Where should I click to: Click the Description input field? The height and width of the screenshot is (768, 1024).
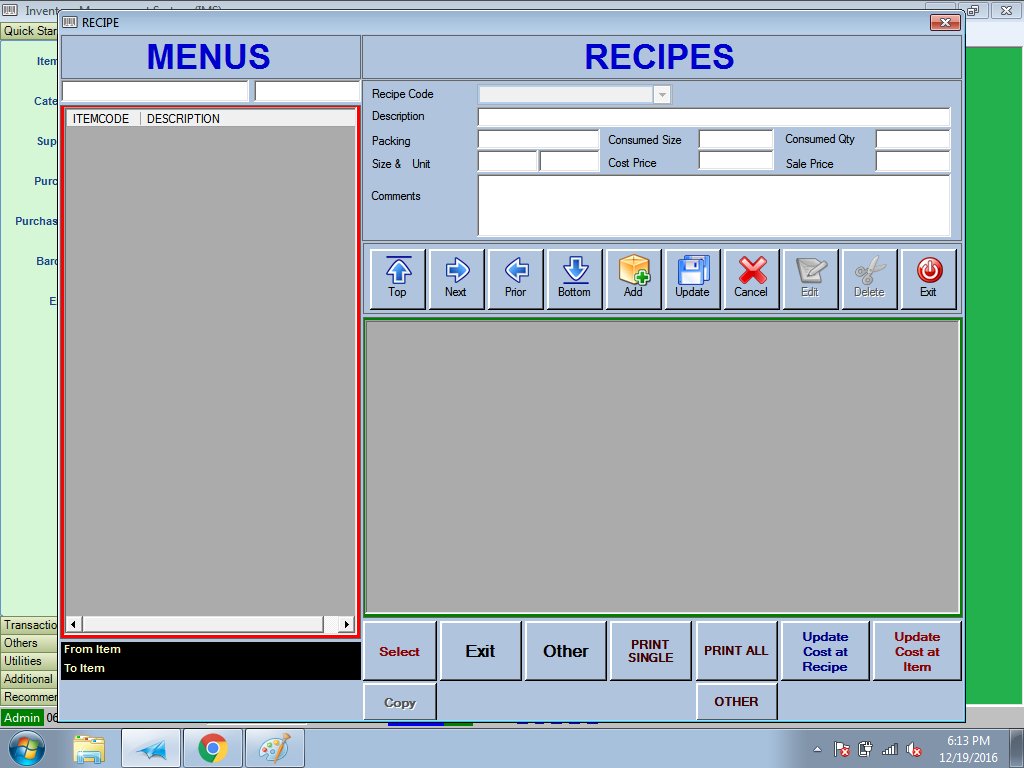tap(713, 117)
